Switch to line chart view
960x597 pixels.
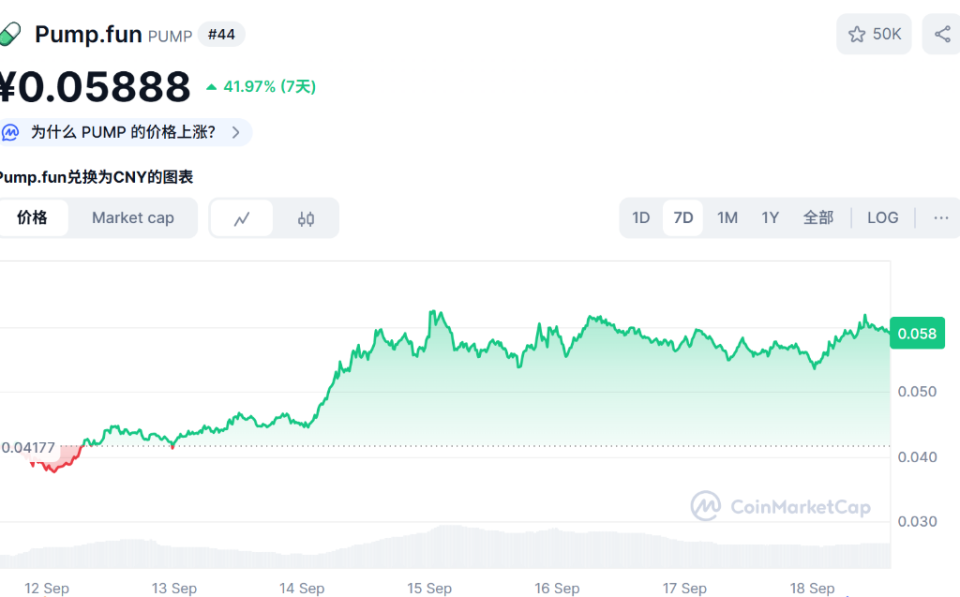(x=242, y=218)
